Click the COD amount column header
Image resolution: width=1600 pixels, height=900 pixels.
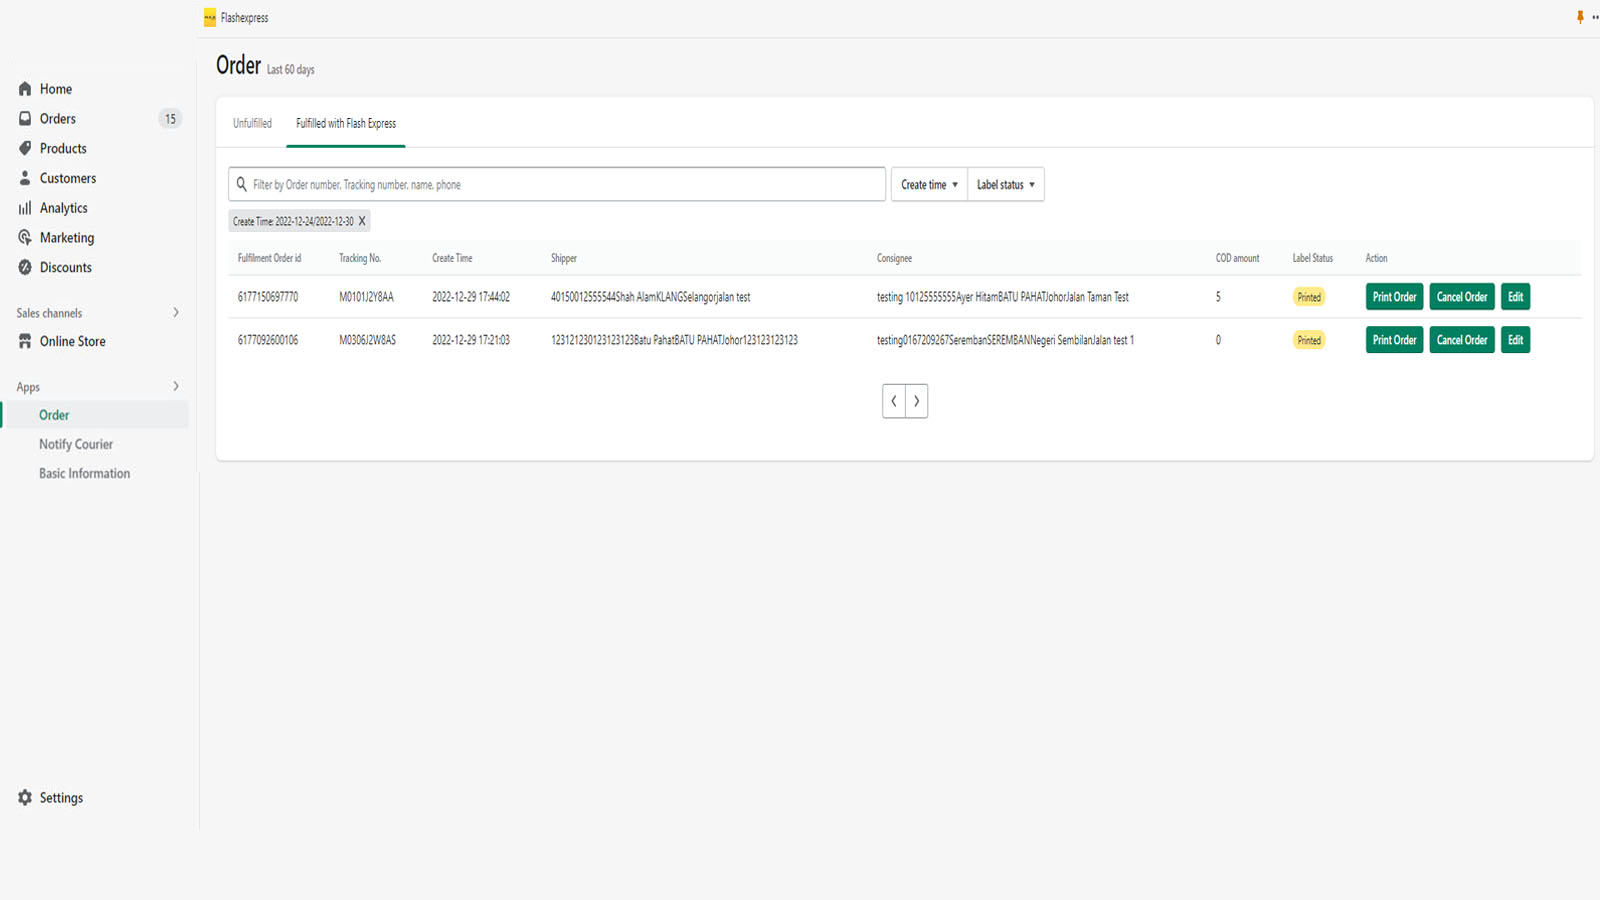tap(1237, 258)
